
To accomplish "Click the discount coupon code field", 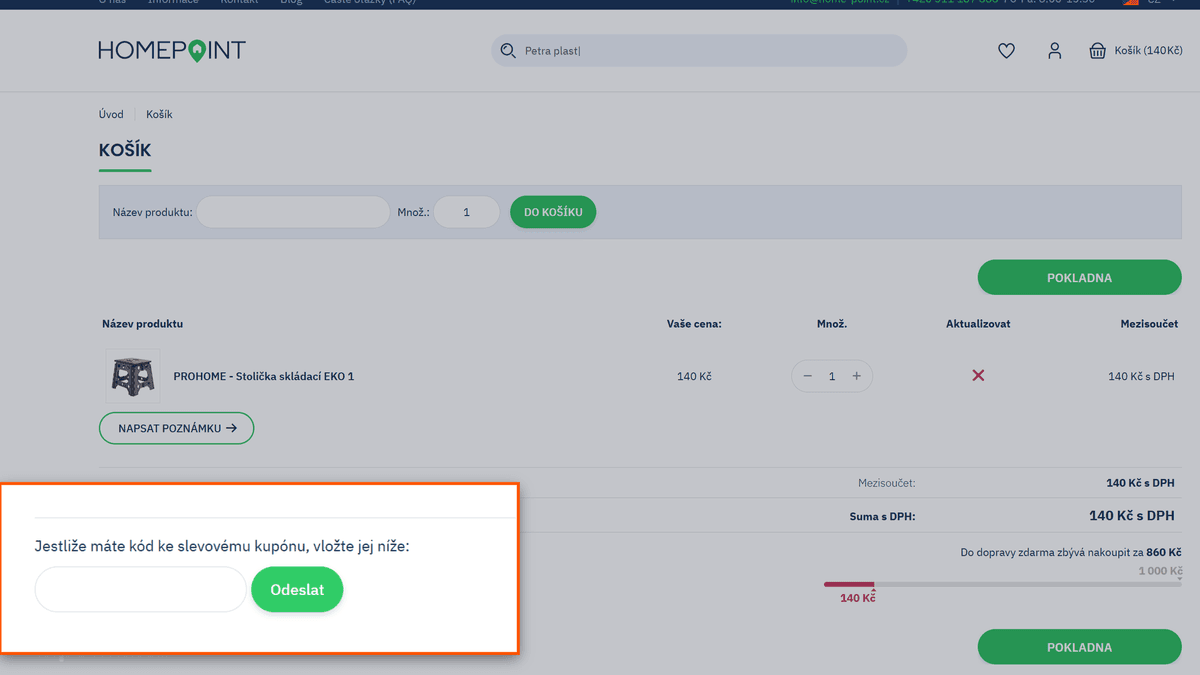I will [140, 590].
